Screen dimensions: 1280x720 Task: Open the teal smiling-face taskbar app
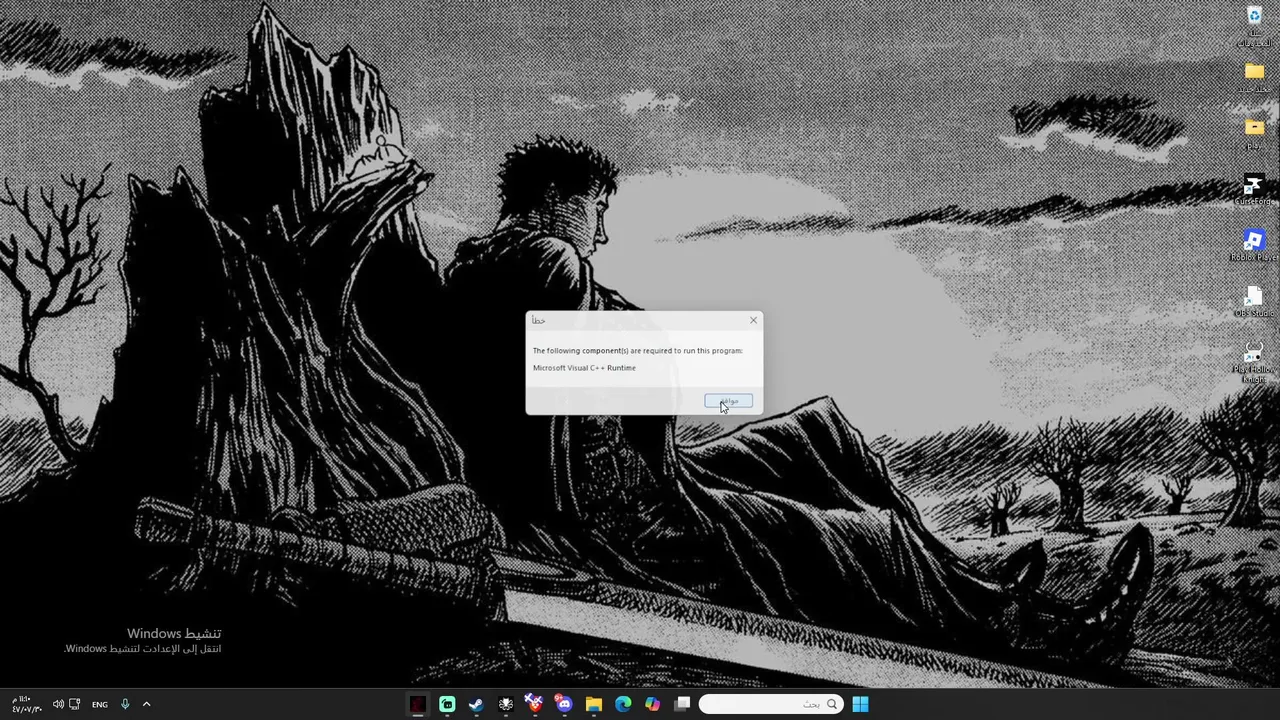click(447, 704)
